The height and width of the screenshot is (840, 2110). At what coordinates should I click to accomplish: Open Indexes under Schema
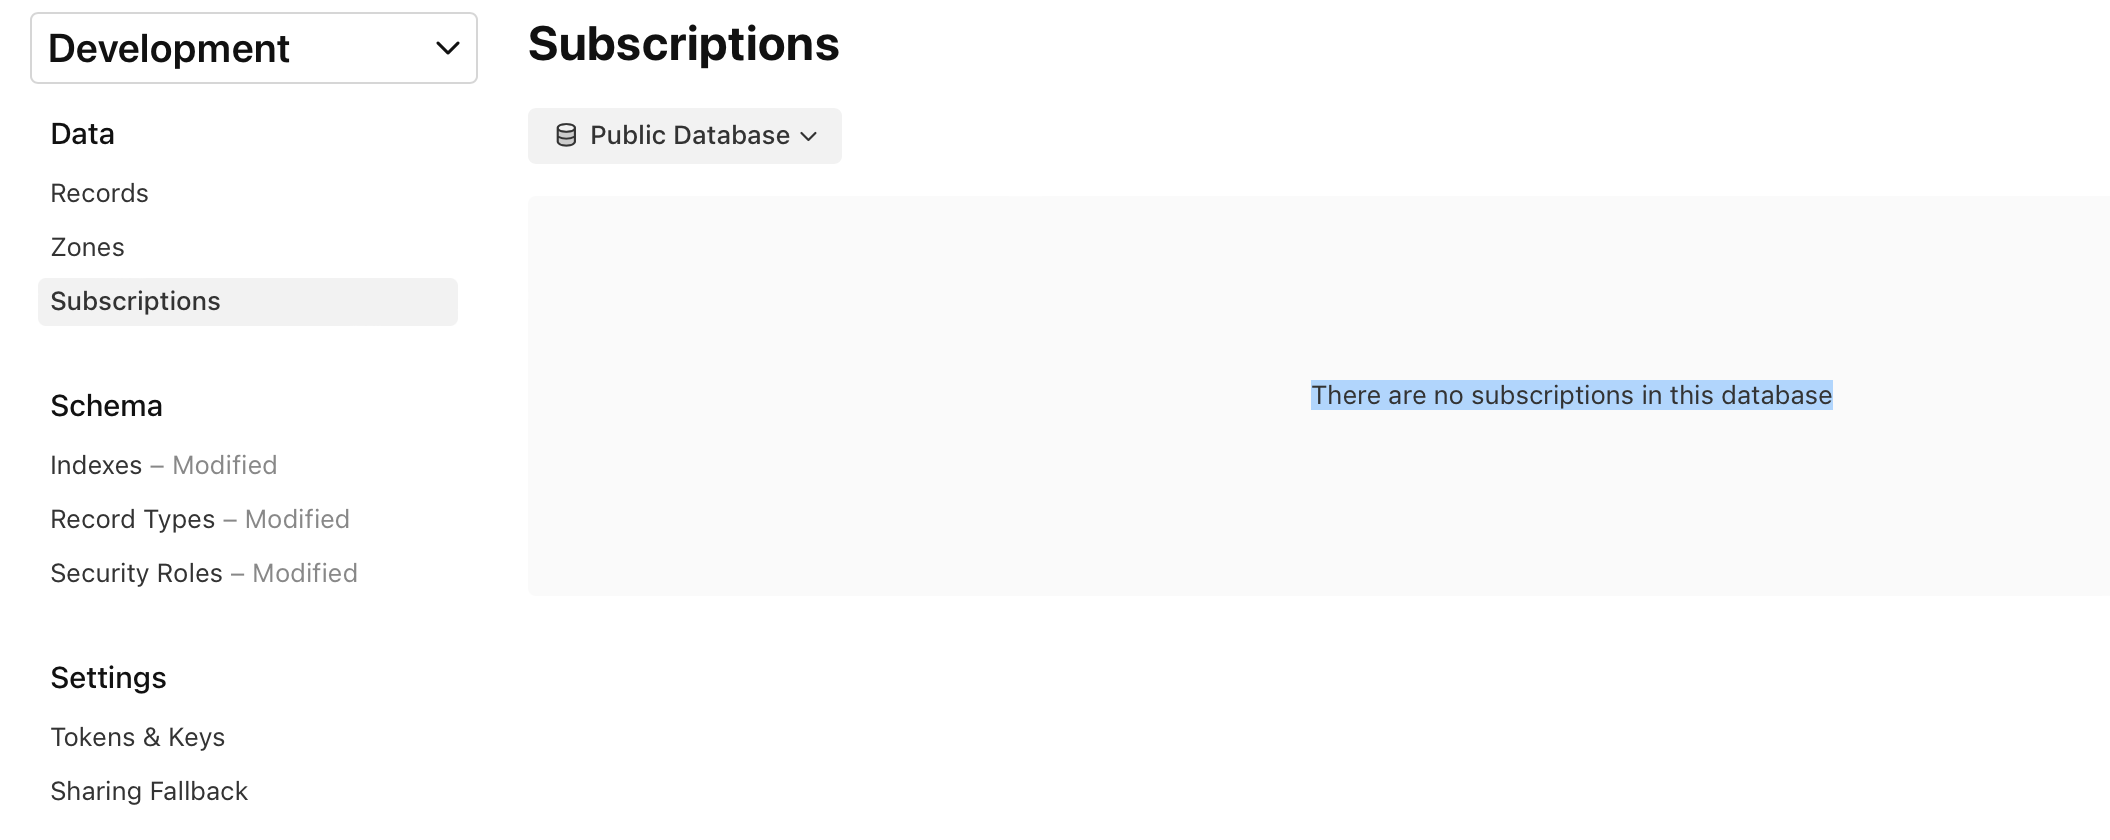[x=96, y=465]
